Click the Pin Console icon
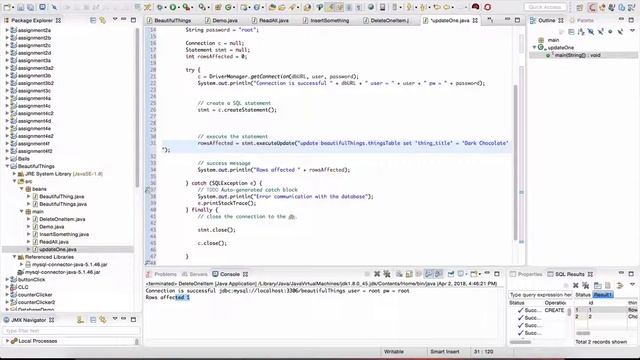The width and height of the screenshot is (640, 360). [451, 274]
